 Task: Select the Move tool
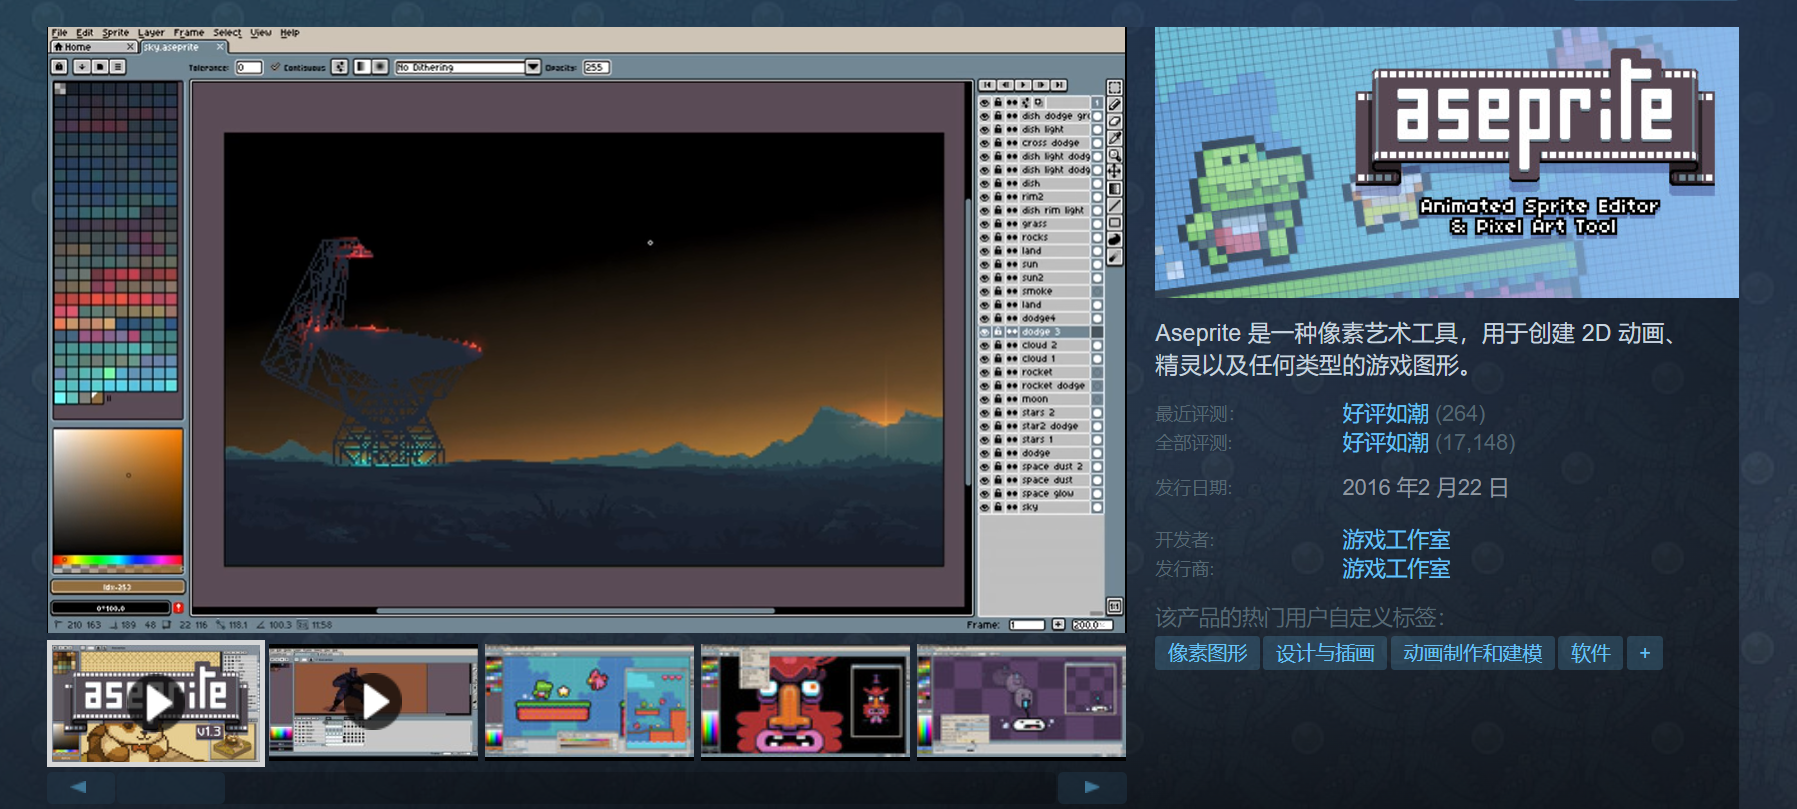(x=1114, y=171)
